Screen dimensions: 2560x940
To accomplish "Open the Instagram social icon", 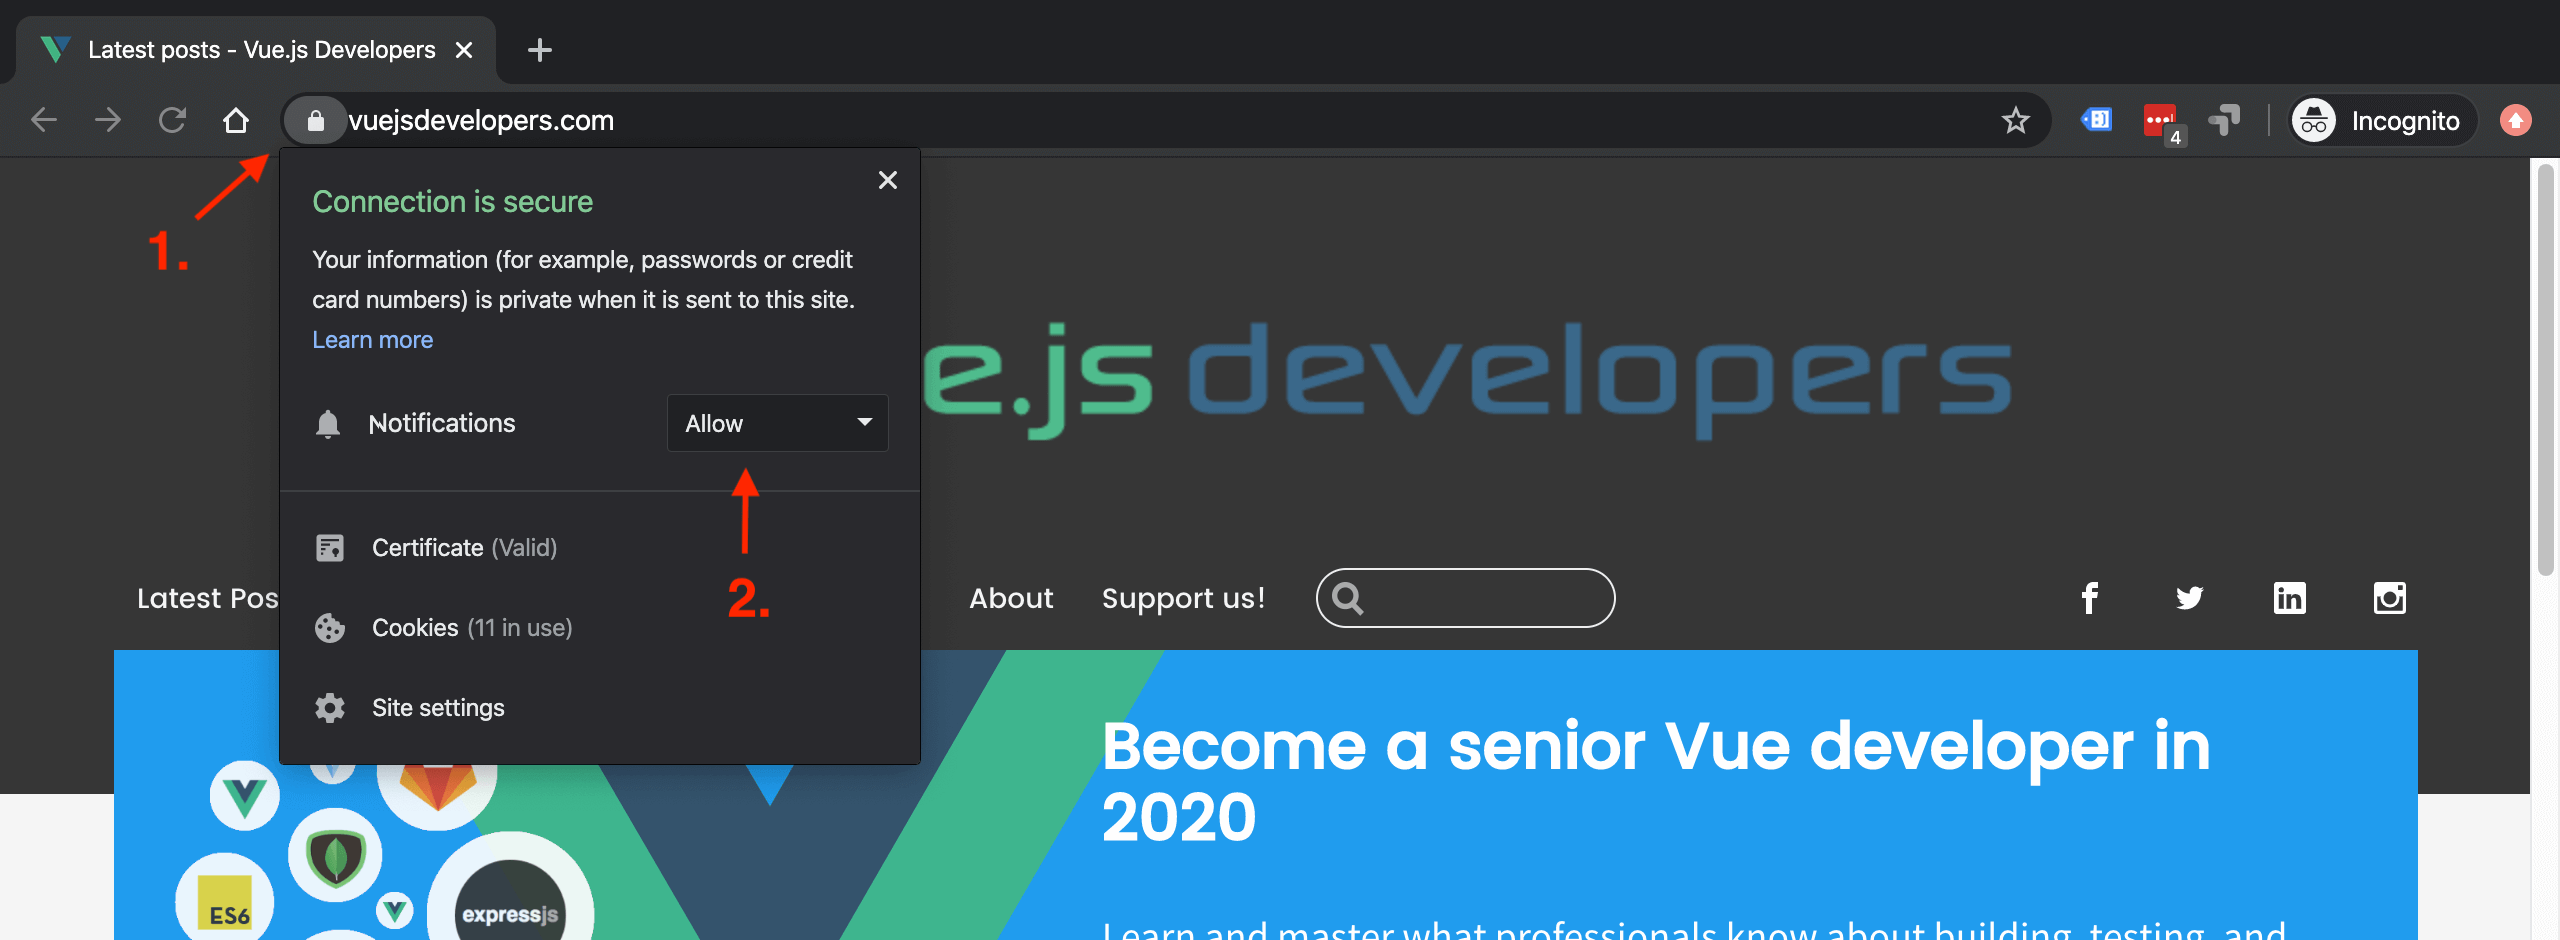I will pos(2389,598).
